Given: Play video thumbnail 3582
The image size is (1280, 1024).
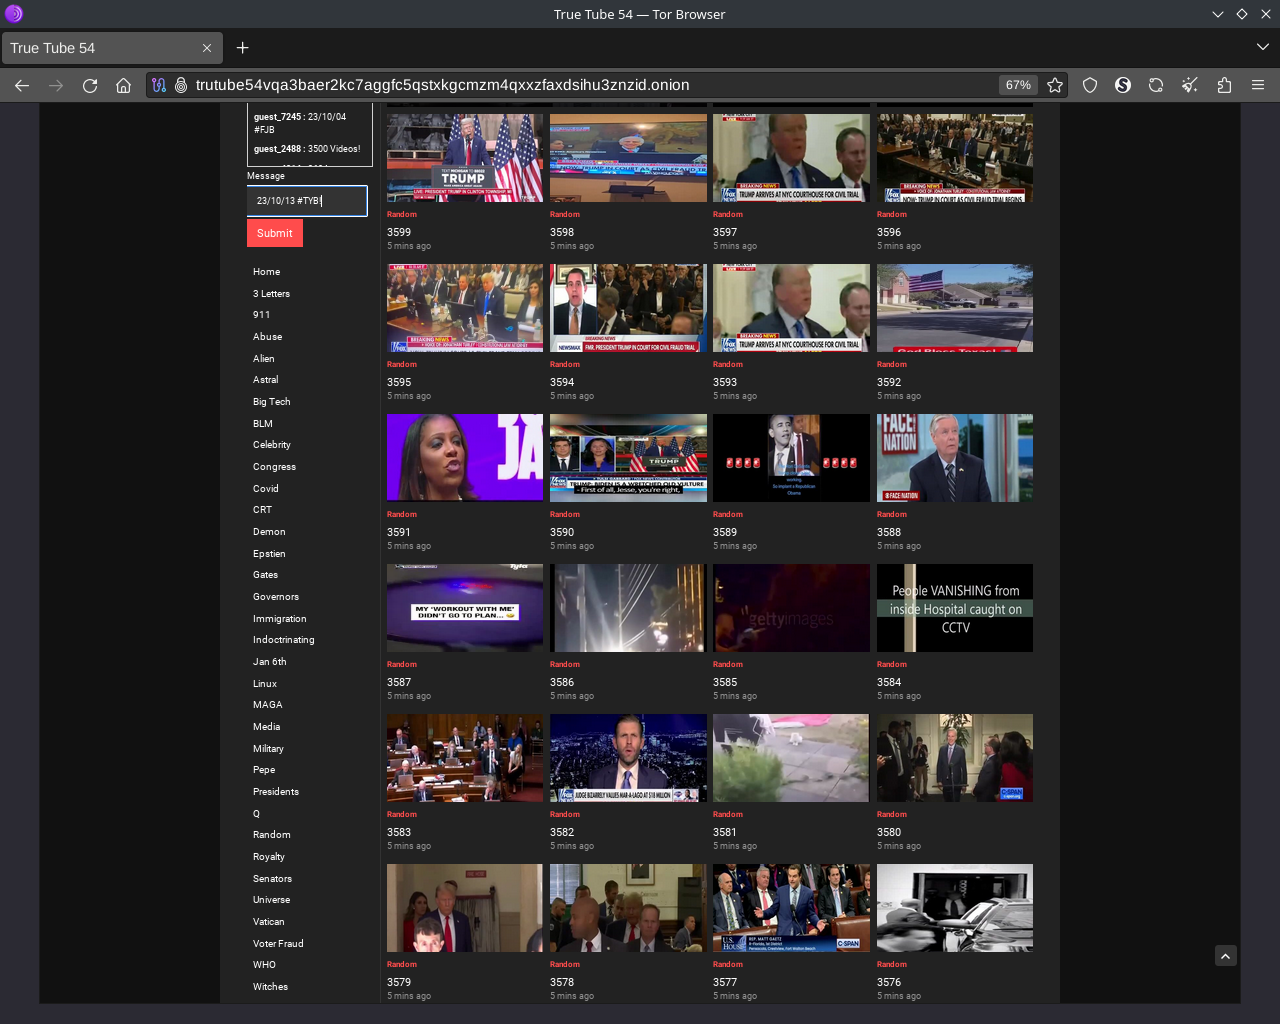Looking at the screenshot, I should point(628,758).
